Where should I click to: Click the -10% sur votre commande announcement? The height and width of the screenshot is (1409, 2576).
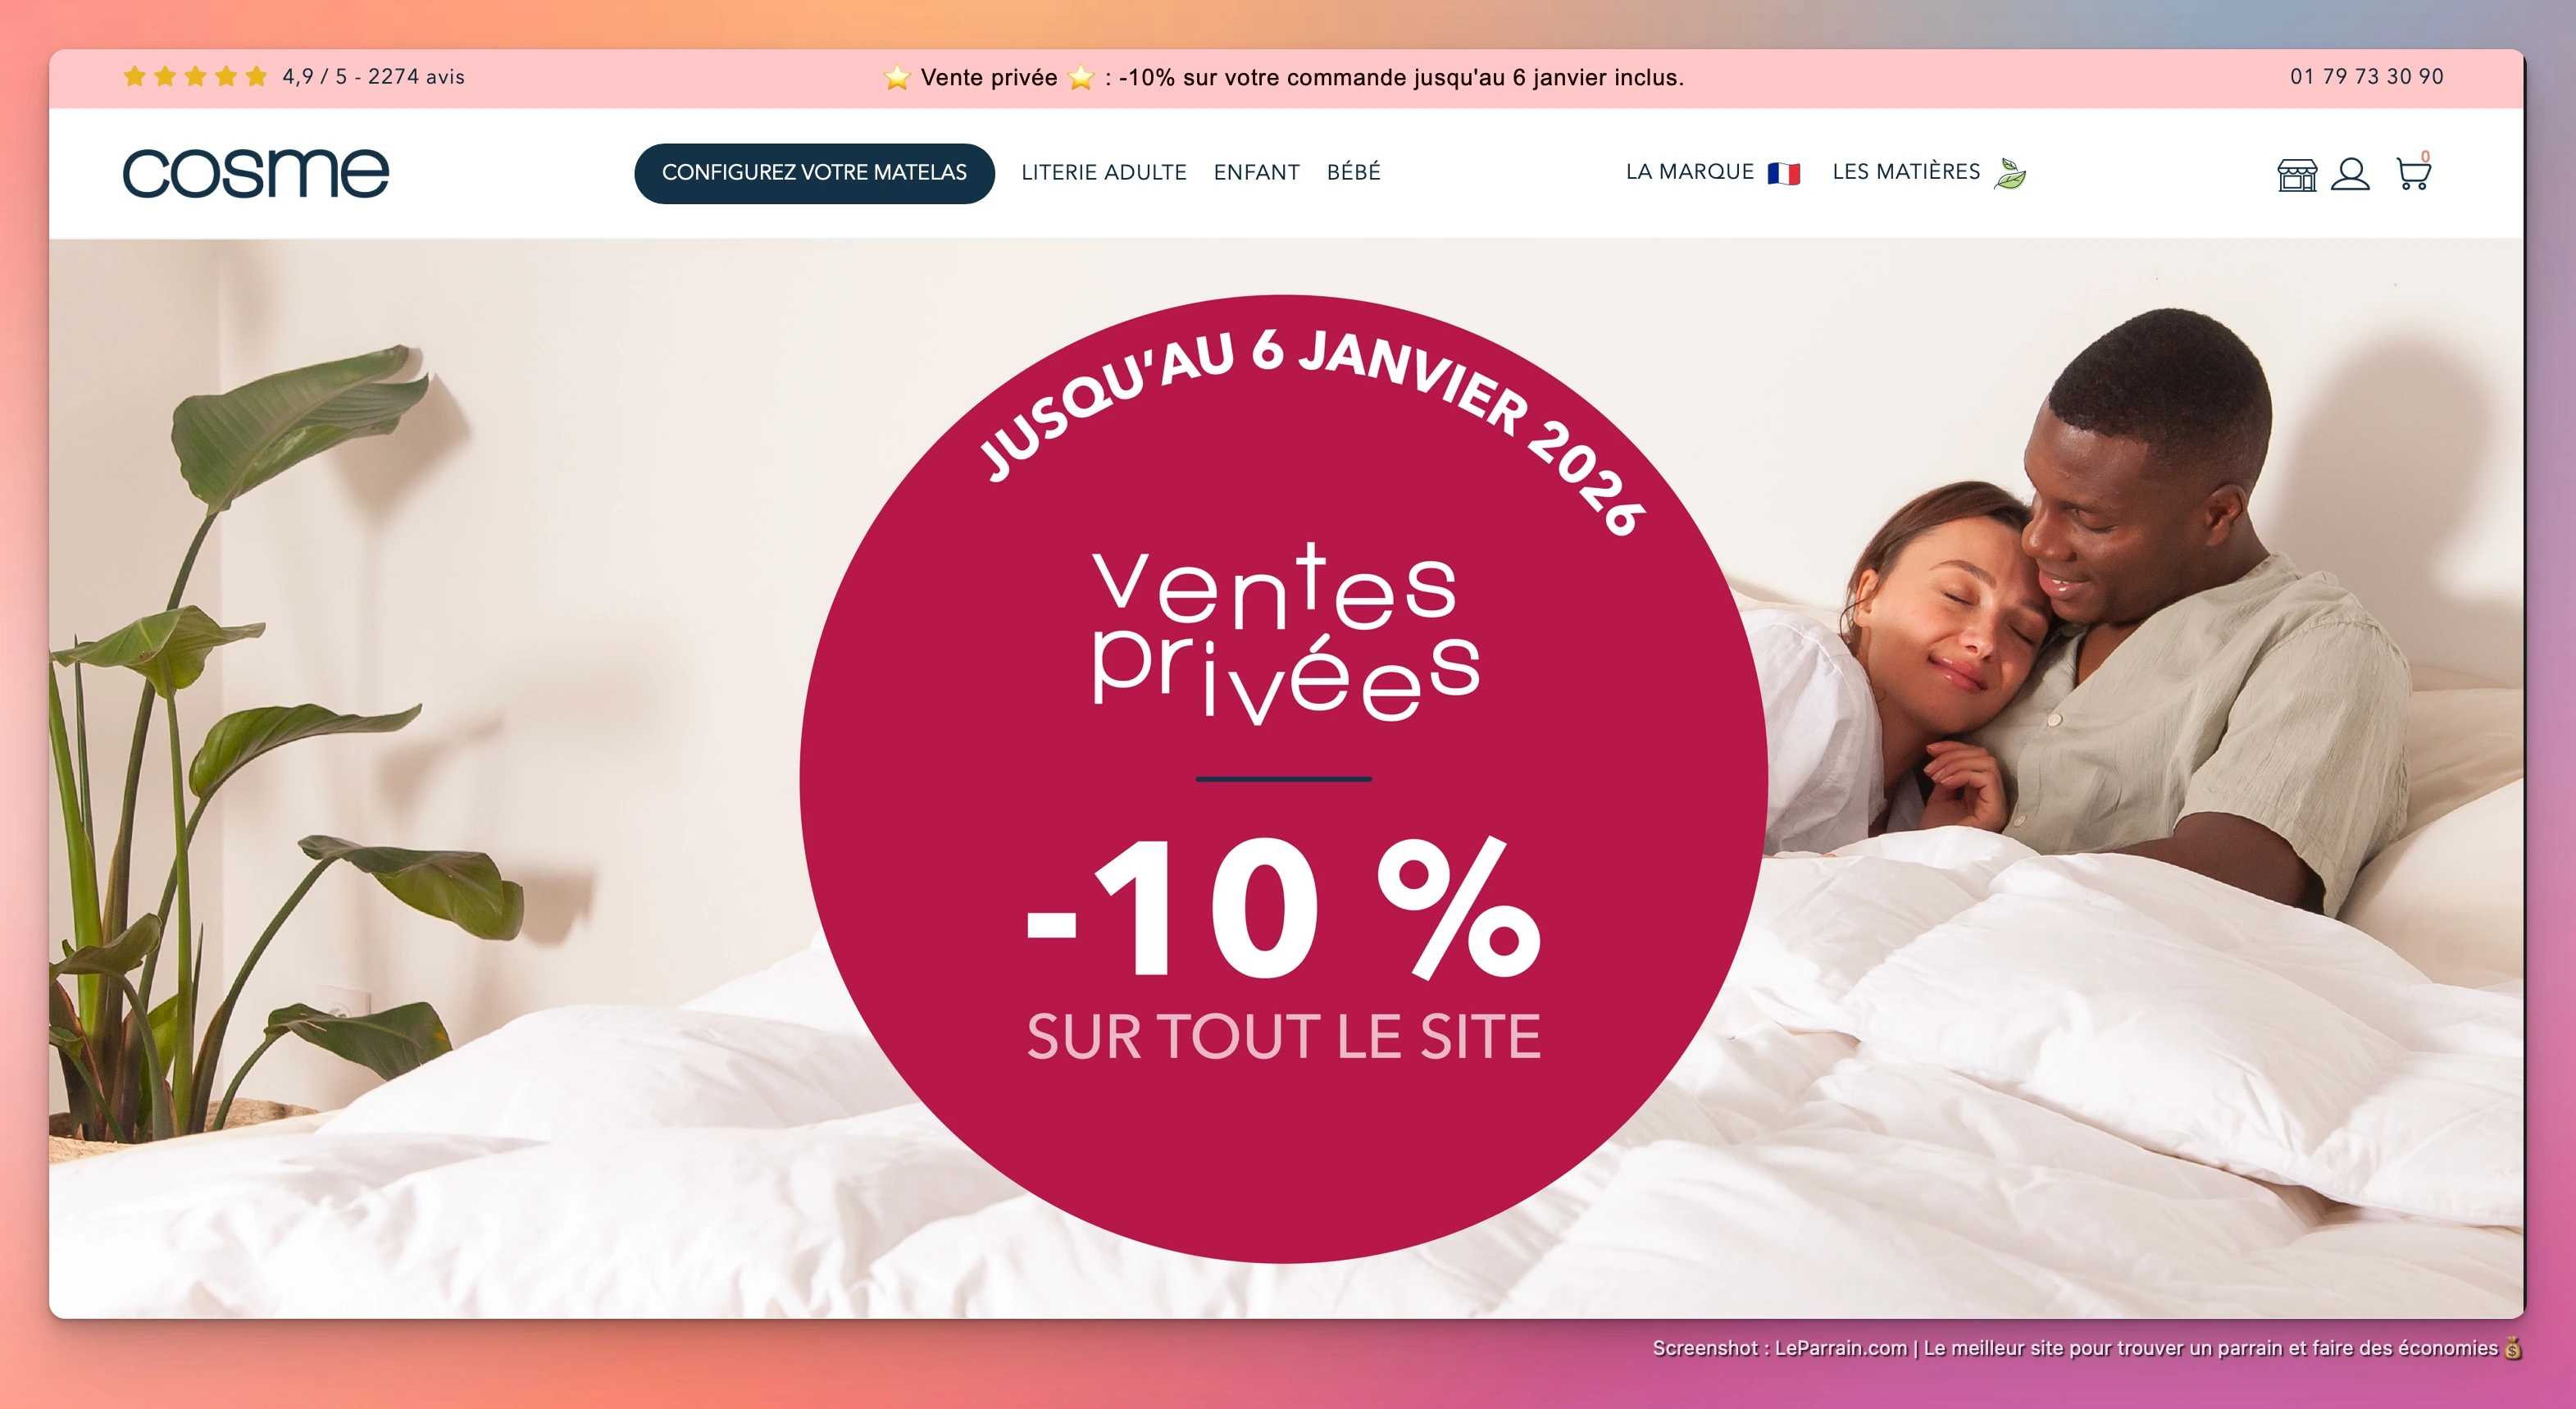click(x=1401, y=77)
